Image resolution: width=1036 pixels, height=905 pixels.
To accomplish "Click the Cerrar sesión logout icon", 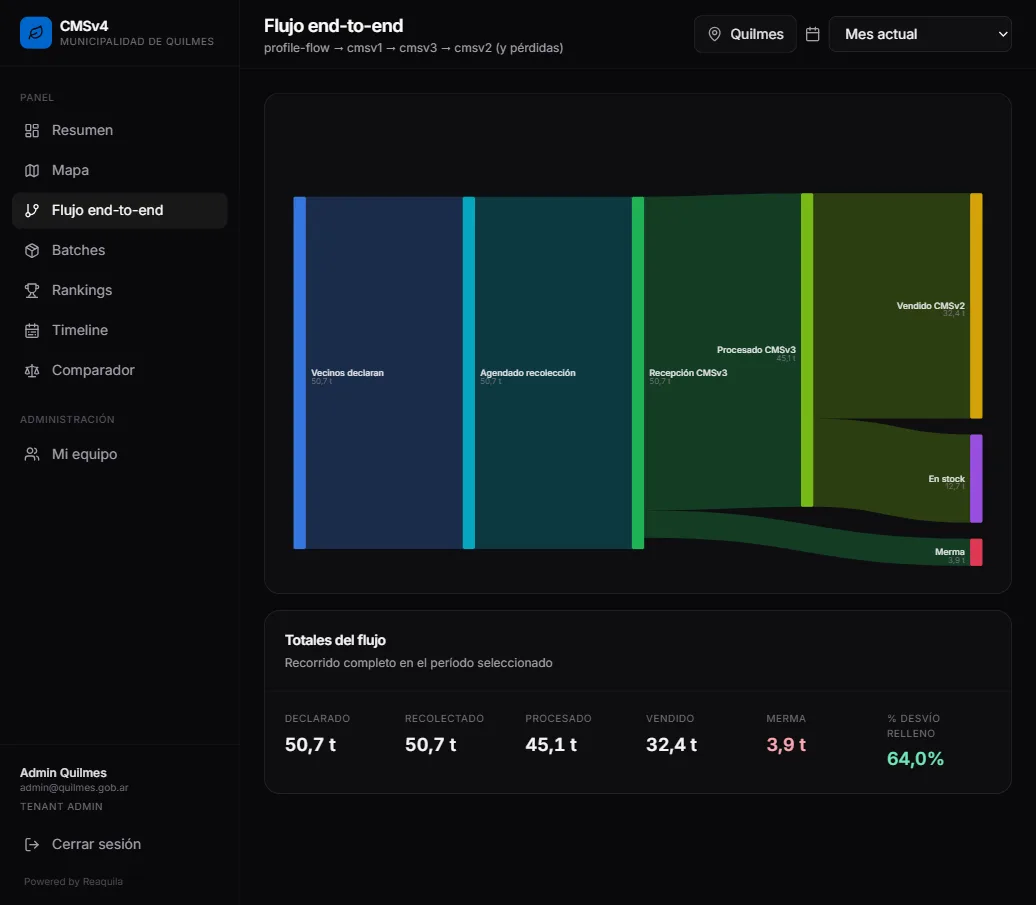I will point(32,844).
